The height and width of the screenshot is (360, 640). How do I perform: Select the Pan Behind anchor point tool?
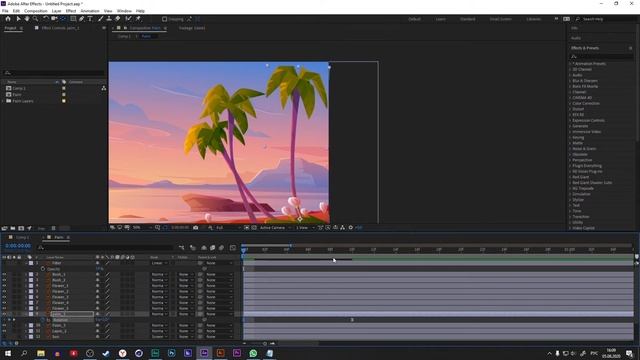[63, 19]
